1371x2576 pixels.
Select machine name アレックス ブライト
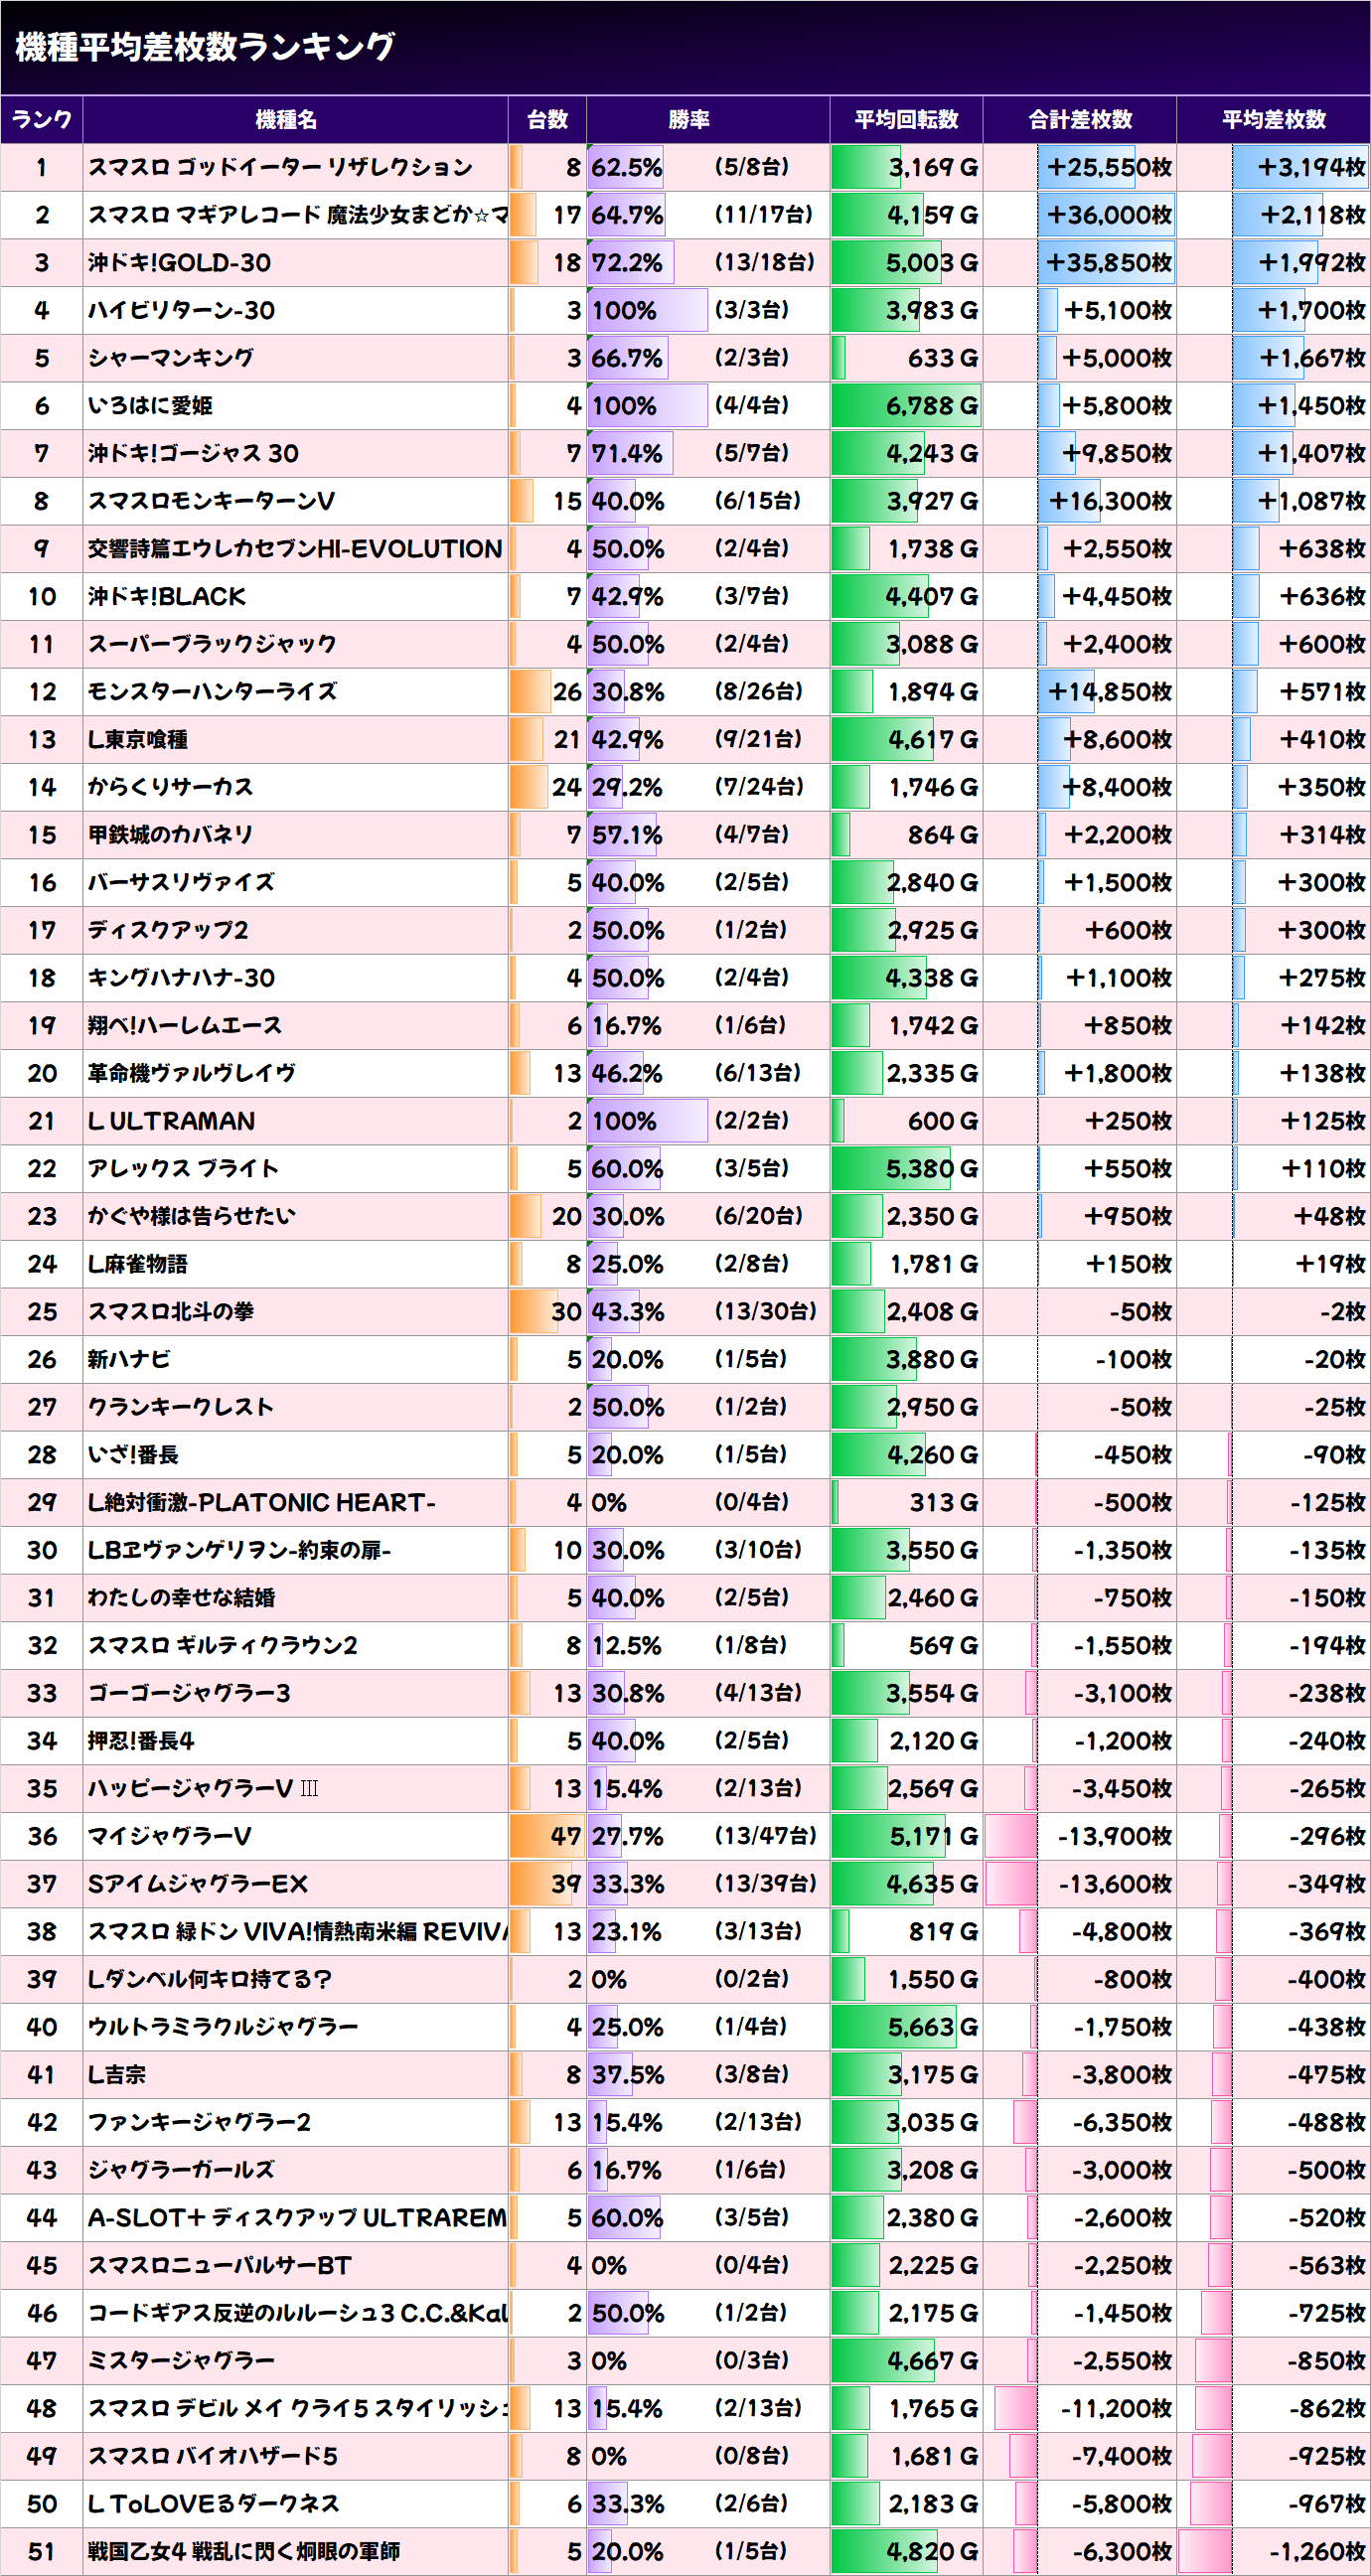tap(183, 1169)
